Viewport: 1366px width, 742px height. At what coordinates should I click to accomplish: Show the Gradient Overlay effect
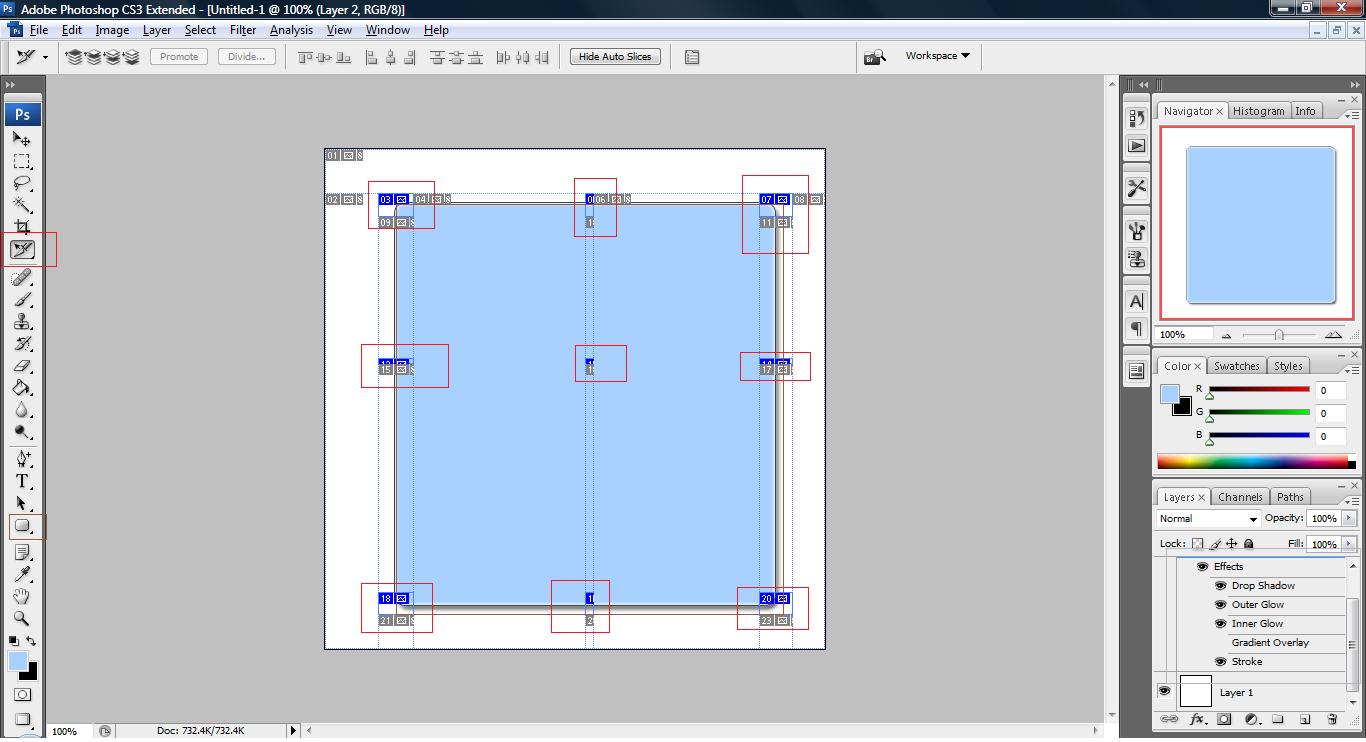[1220, 643]
